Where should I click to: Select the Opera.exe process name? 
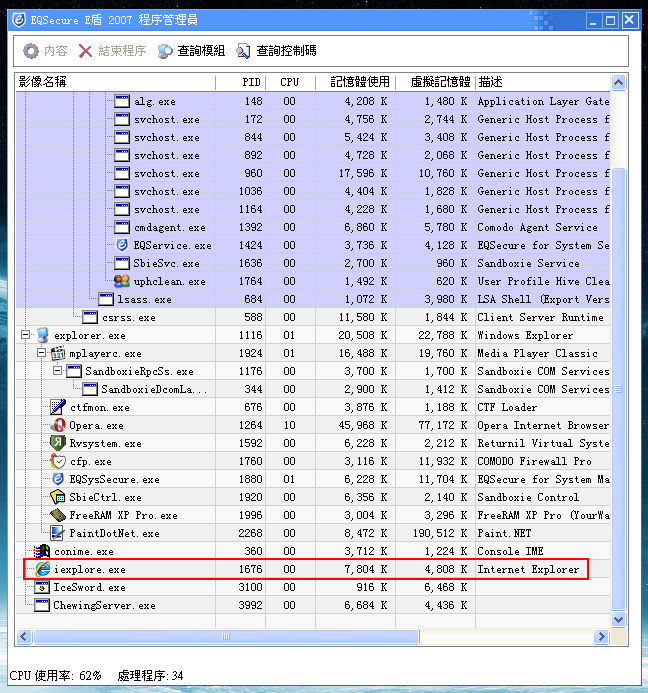[x=96, y=426]
